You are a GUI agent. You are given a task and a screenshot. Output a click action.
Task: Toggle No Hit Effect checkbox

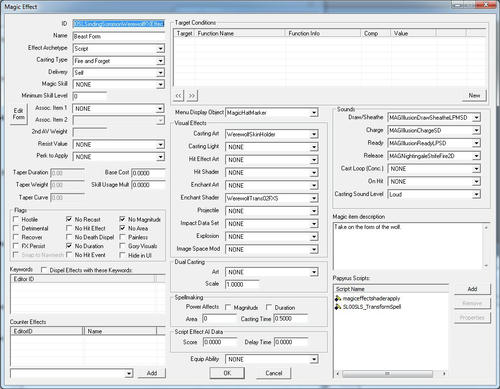[69, 228]
